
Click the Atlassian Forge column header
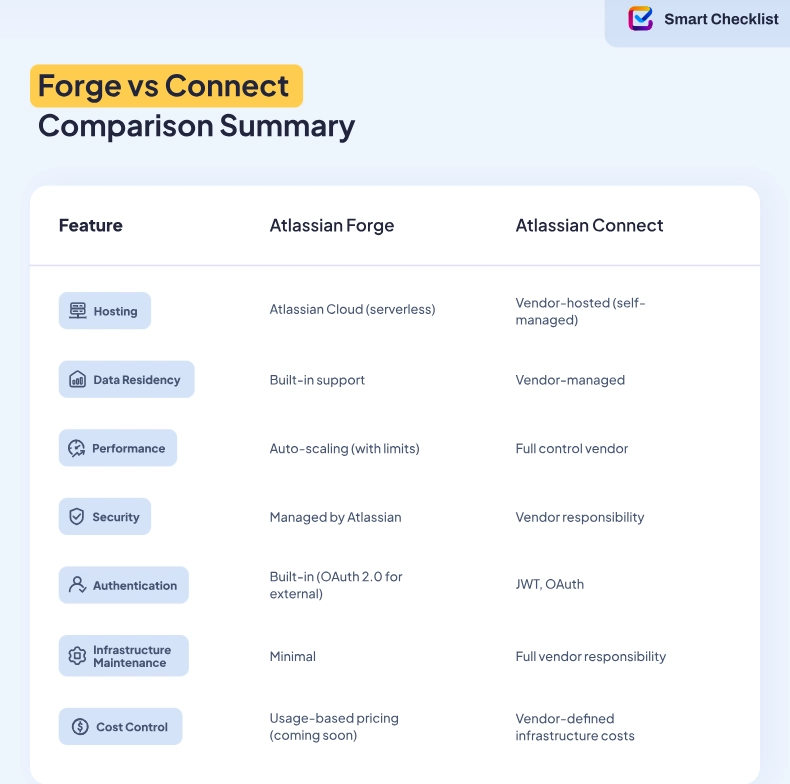tap(332, 226)
